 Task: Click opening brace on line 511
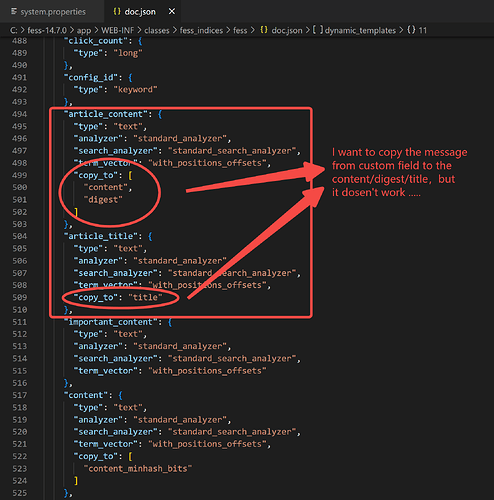(170, 322)
